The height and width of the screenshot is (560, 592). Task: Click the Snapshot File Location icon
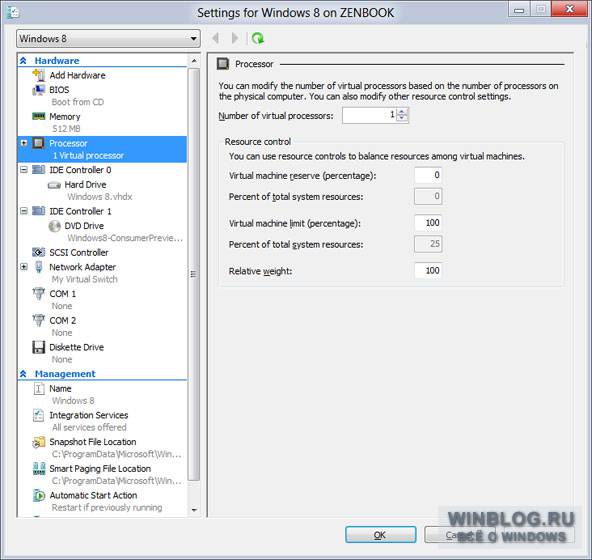pos(39,442)
